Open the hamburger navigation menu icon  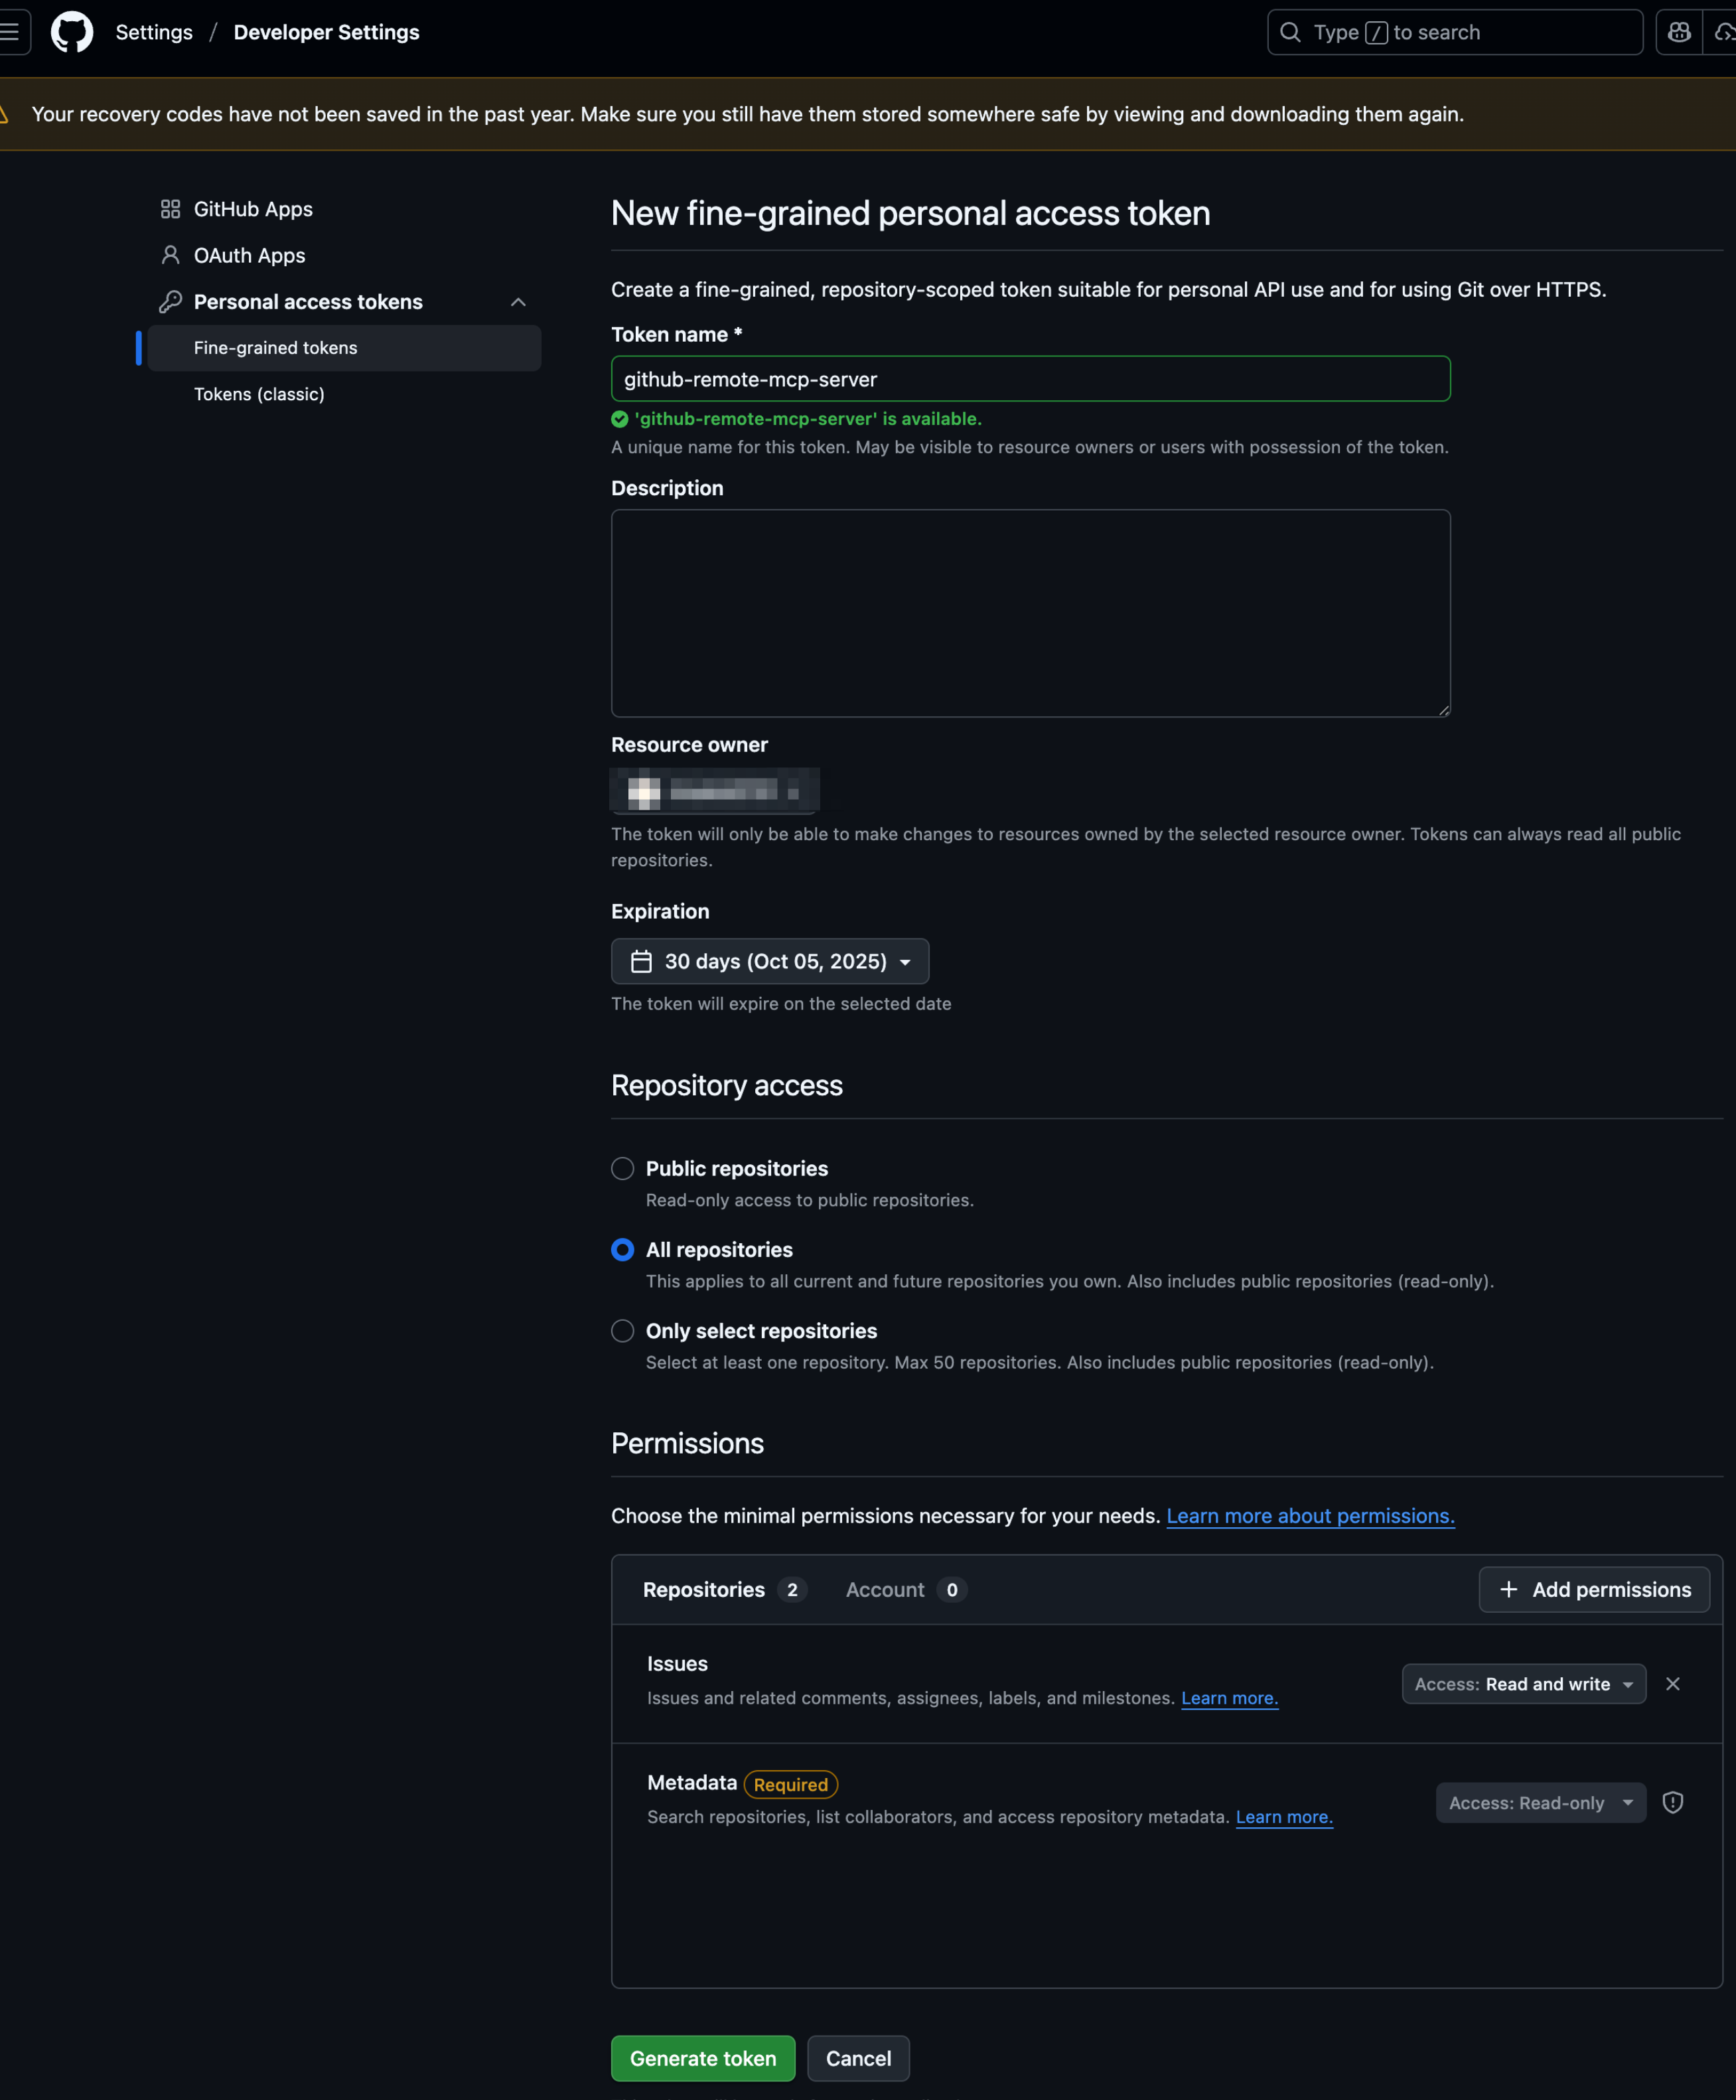tap(11, 32)
